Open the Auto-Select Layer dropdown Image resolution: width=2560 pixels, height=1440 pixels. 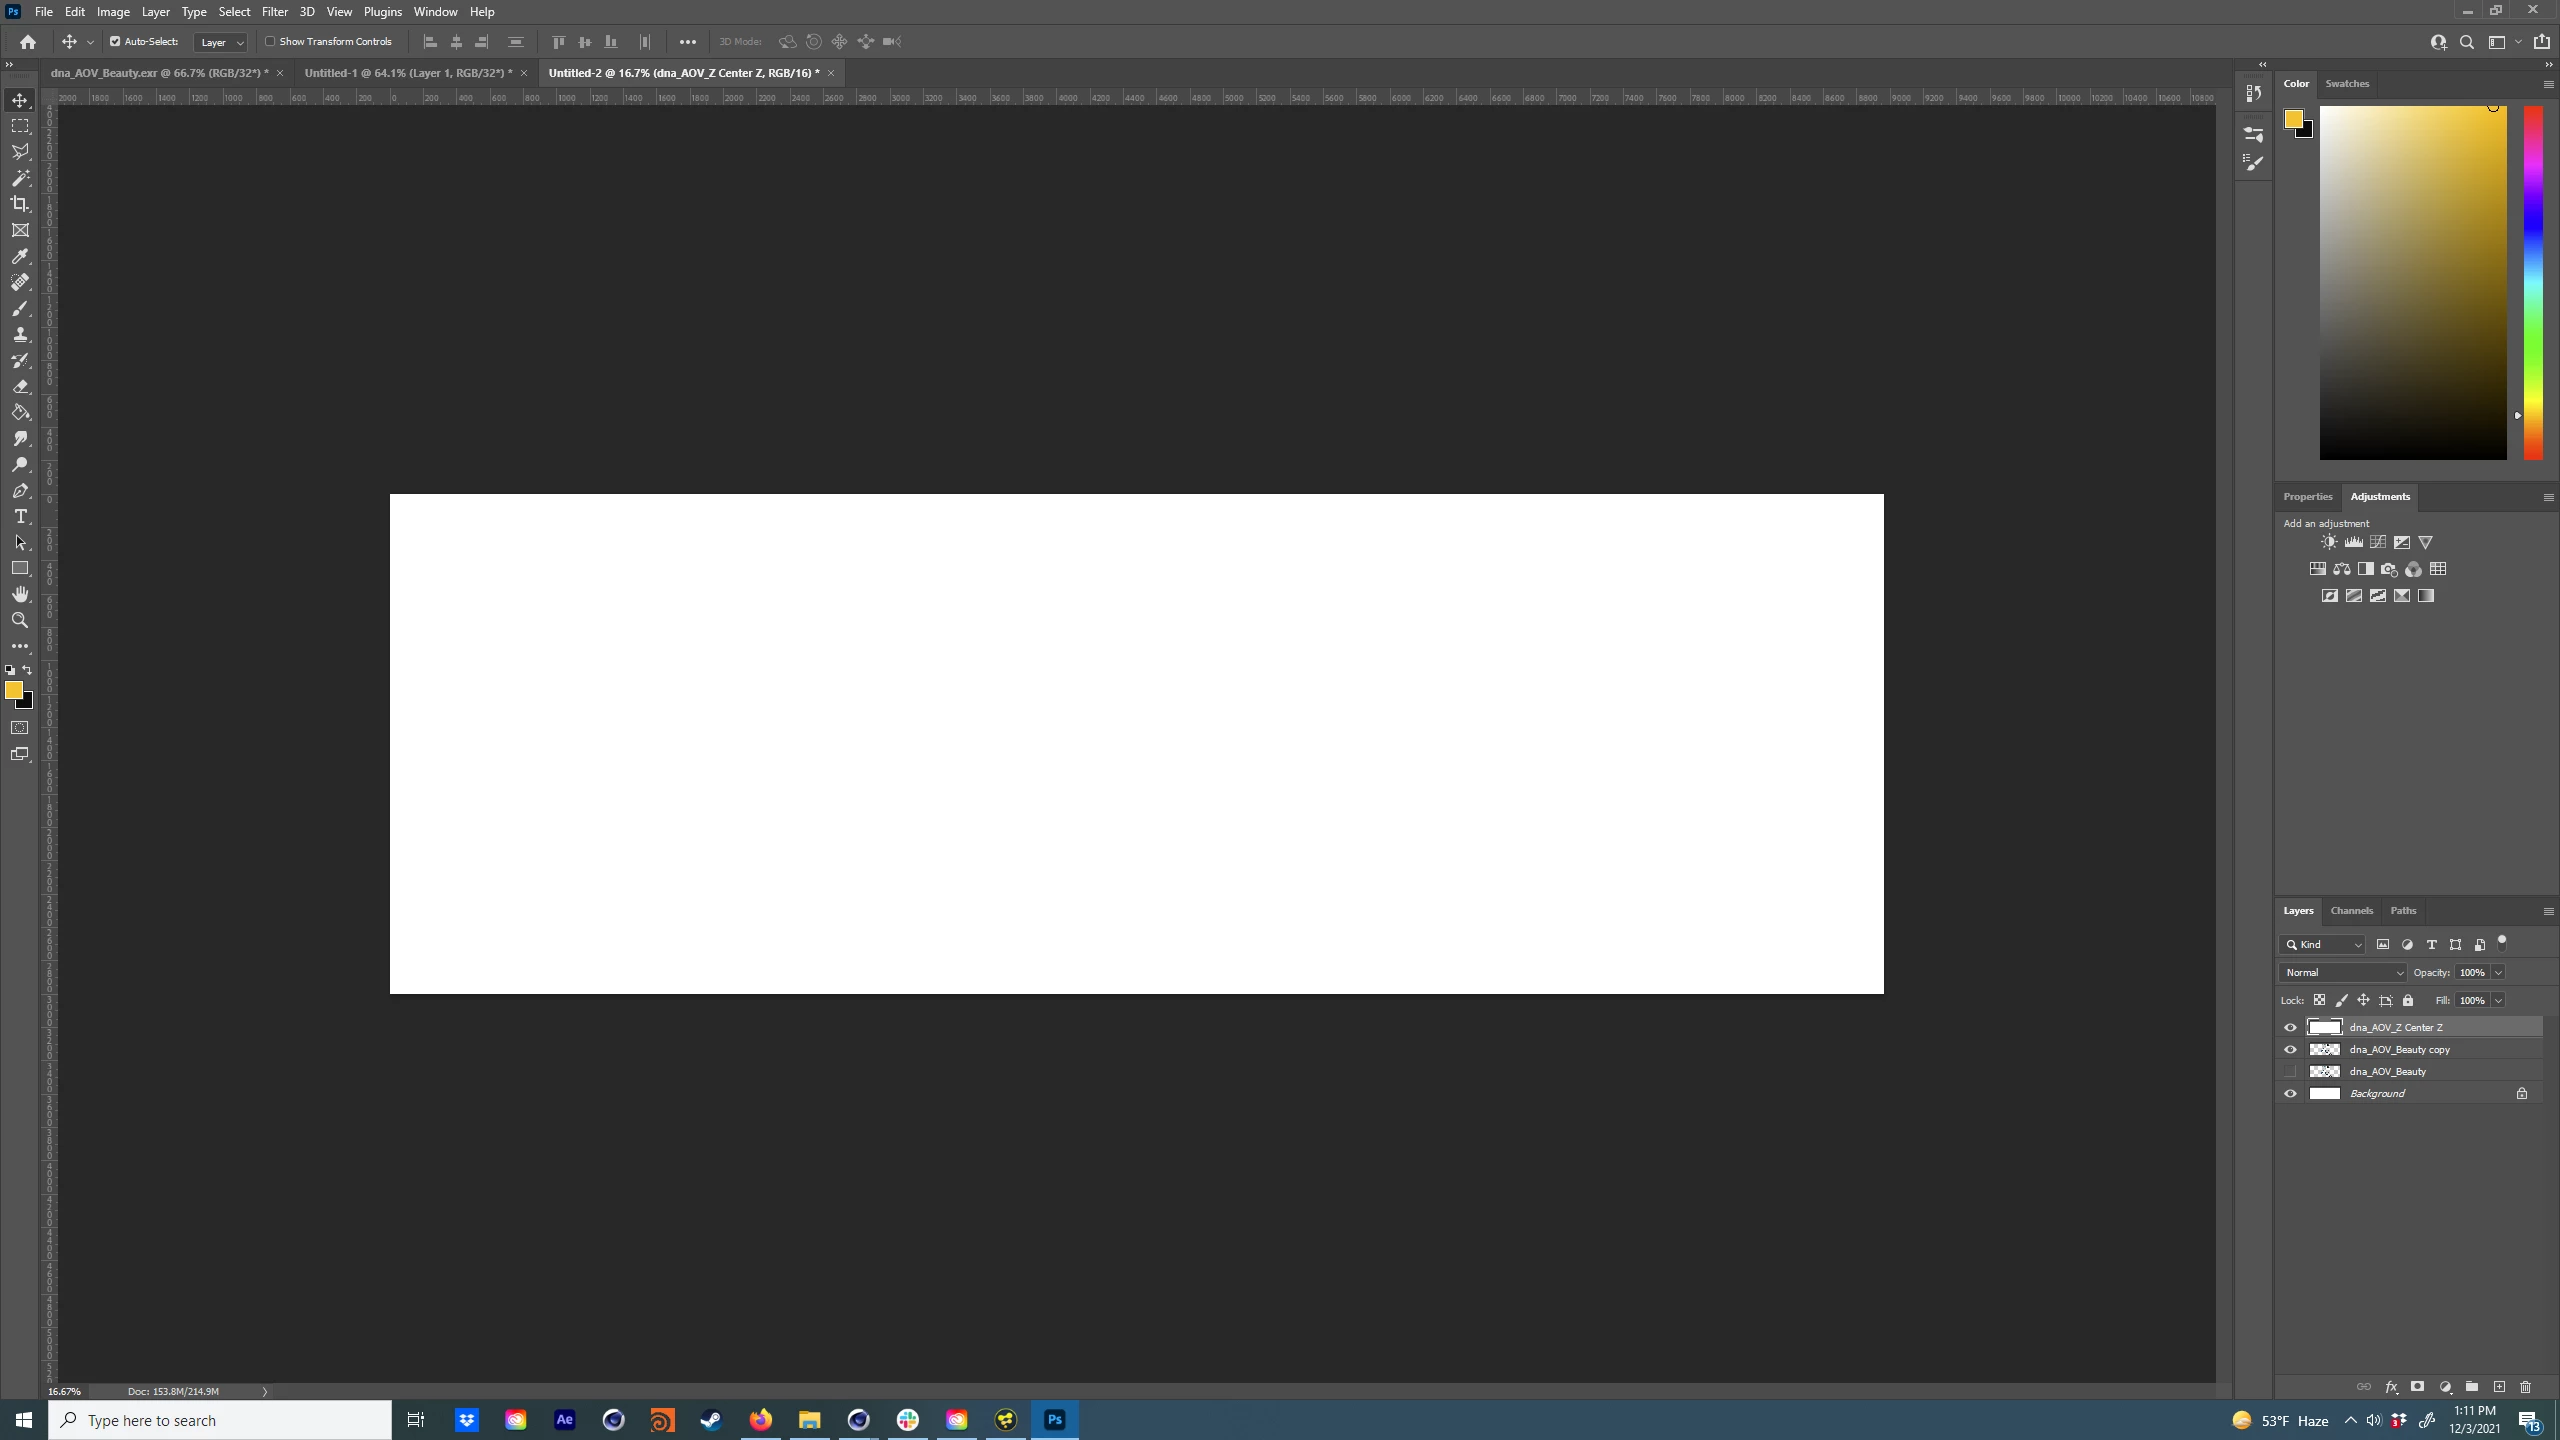pos(221,42)
